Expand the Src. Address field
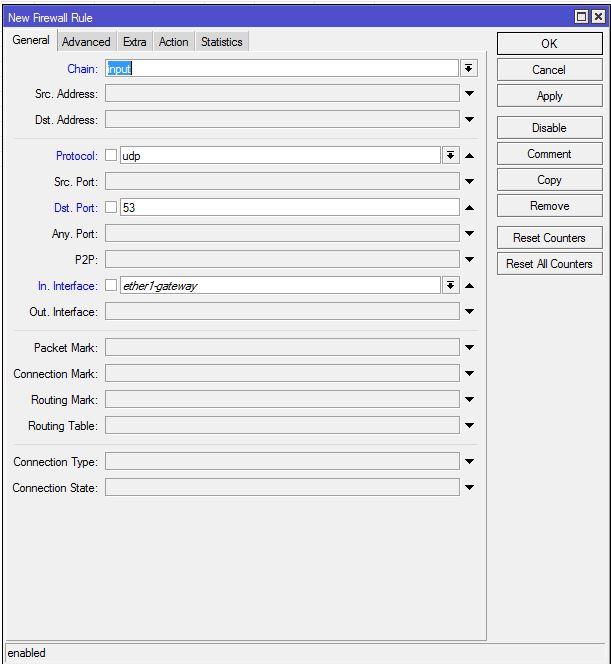611x664 pixels. [x=469, y=94]
